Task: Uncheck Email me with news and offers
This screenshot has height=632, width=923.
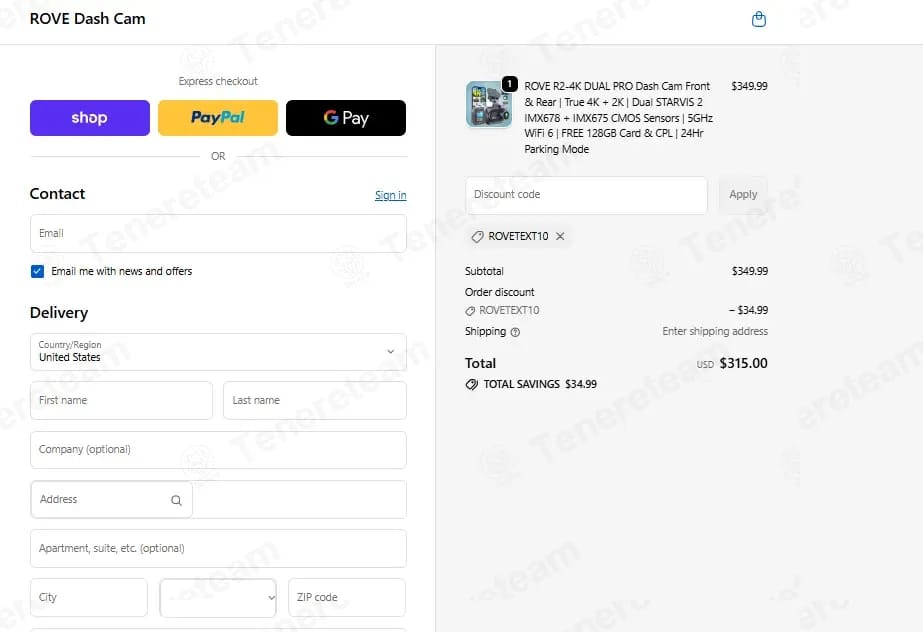Action: pyautogui.click(x=37, y=271)
